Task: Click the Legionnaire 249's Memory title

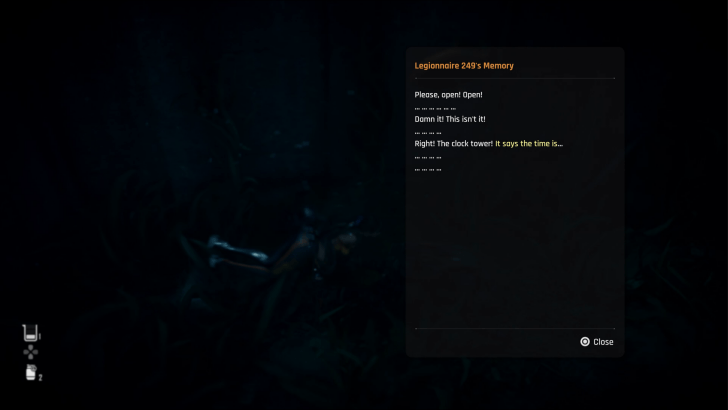Action: point(464,66)
